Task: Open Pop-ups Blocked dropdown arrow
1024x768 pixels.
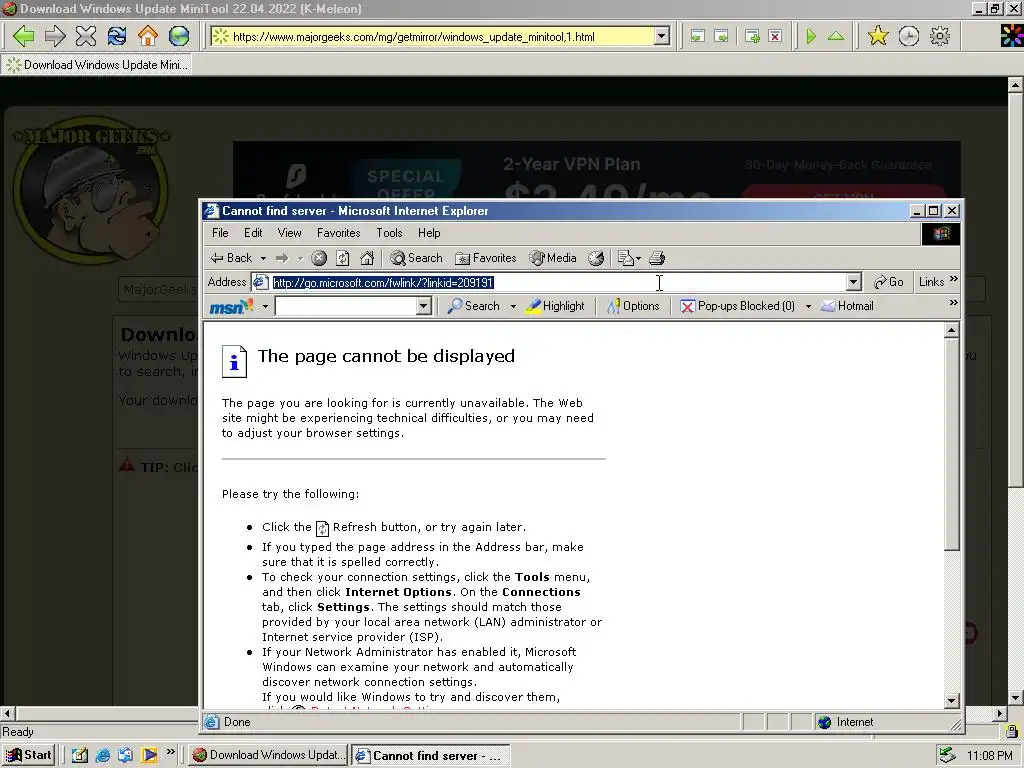Action: coord(808,306)
